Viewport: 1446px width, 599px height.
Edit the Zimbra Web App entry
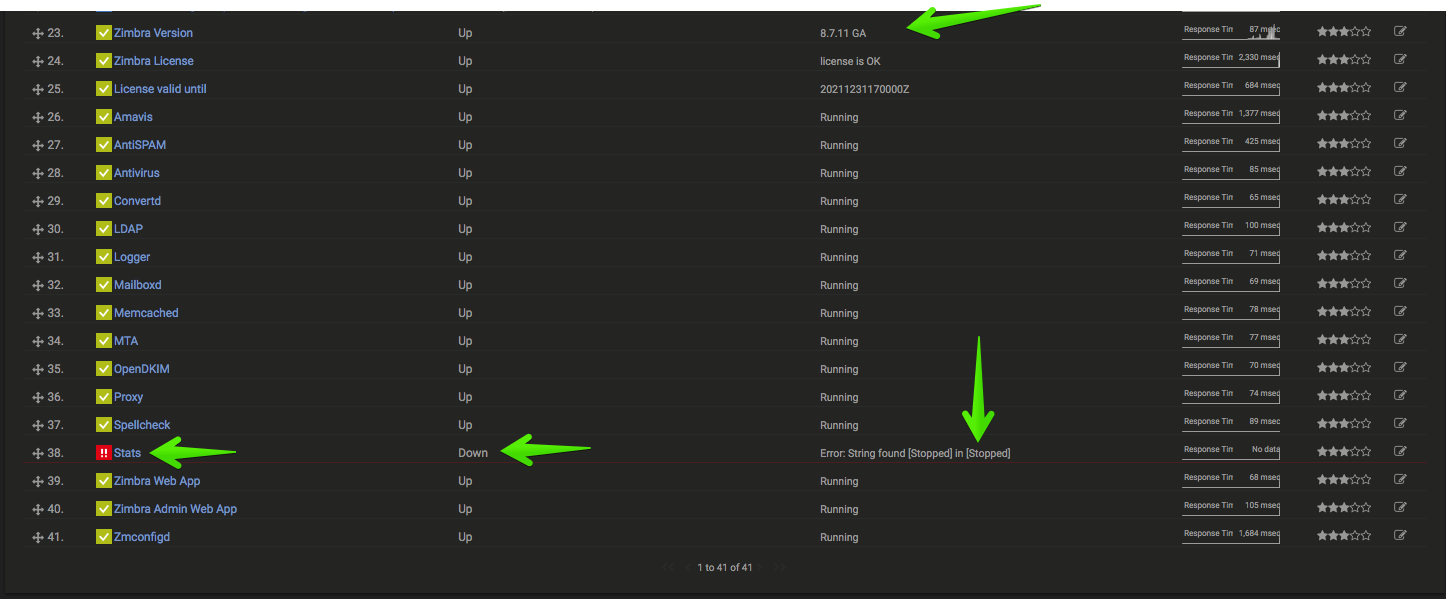click(1400, 480)
